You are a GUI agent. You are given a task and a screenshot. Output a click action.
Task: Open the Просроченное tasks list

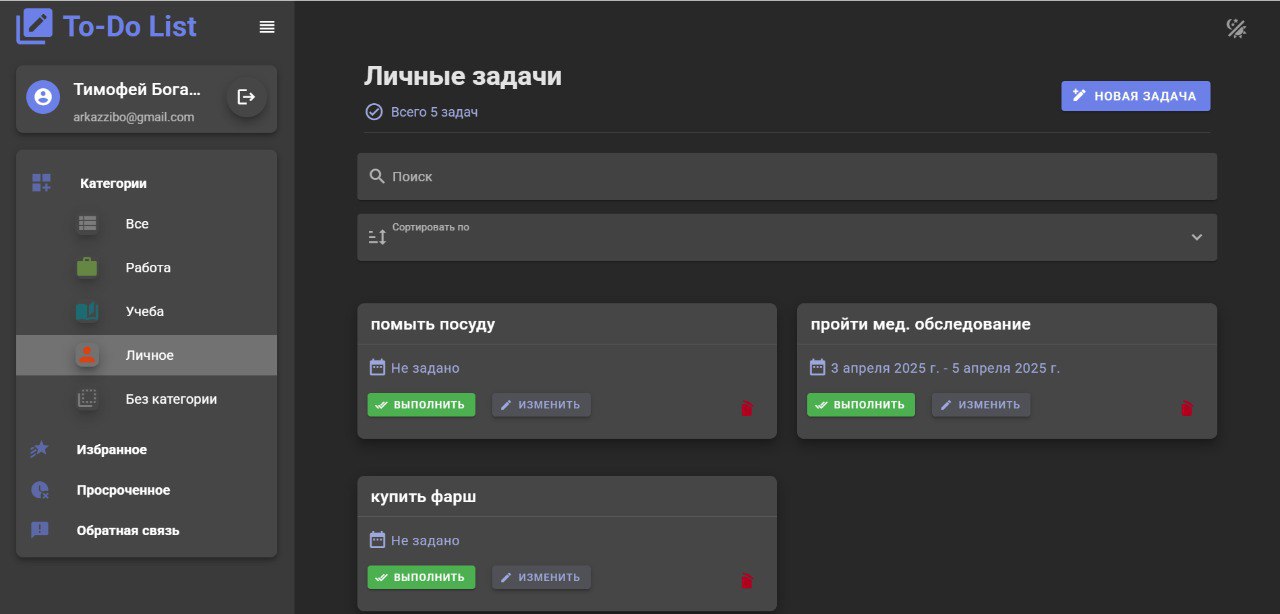point(123,490)
